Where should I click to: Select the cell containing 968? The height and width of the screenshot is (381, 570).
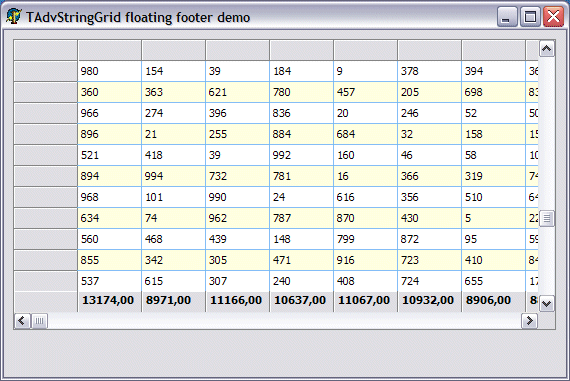109,198
